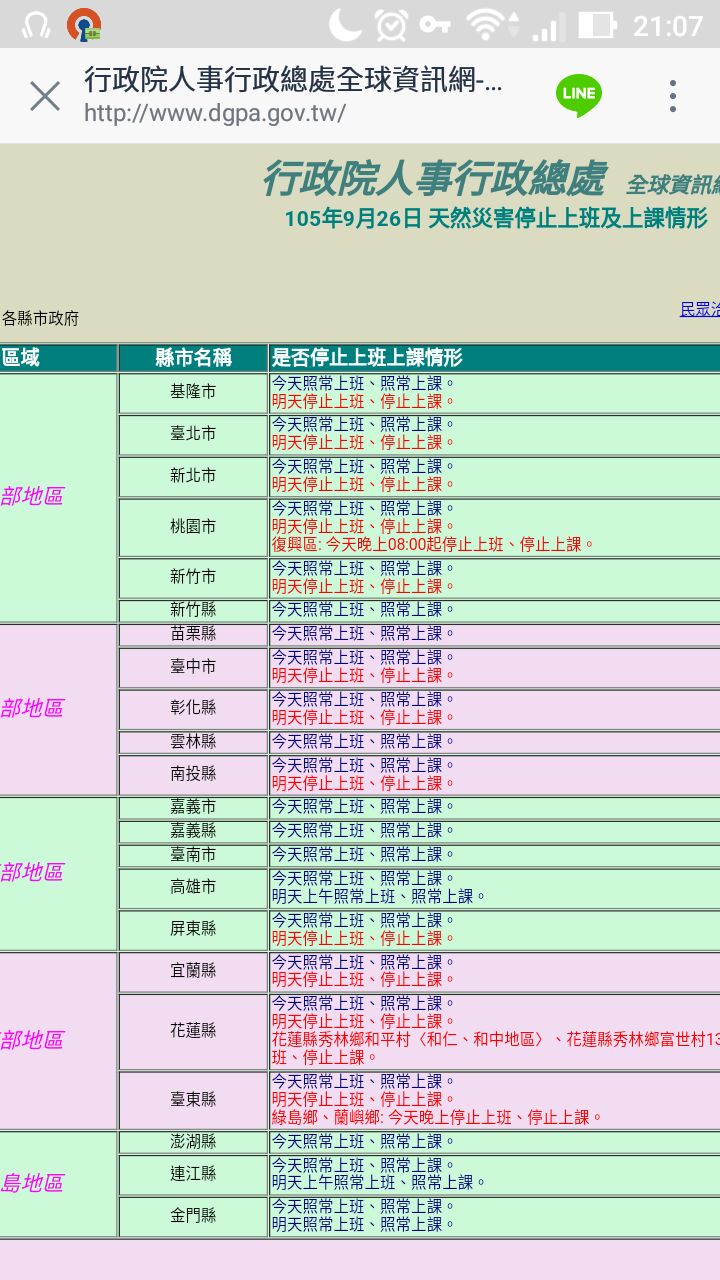Select the 南投縣 cell
The image size is (720, 1280).
[x=193, y=775]
